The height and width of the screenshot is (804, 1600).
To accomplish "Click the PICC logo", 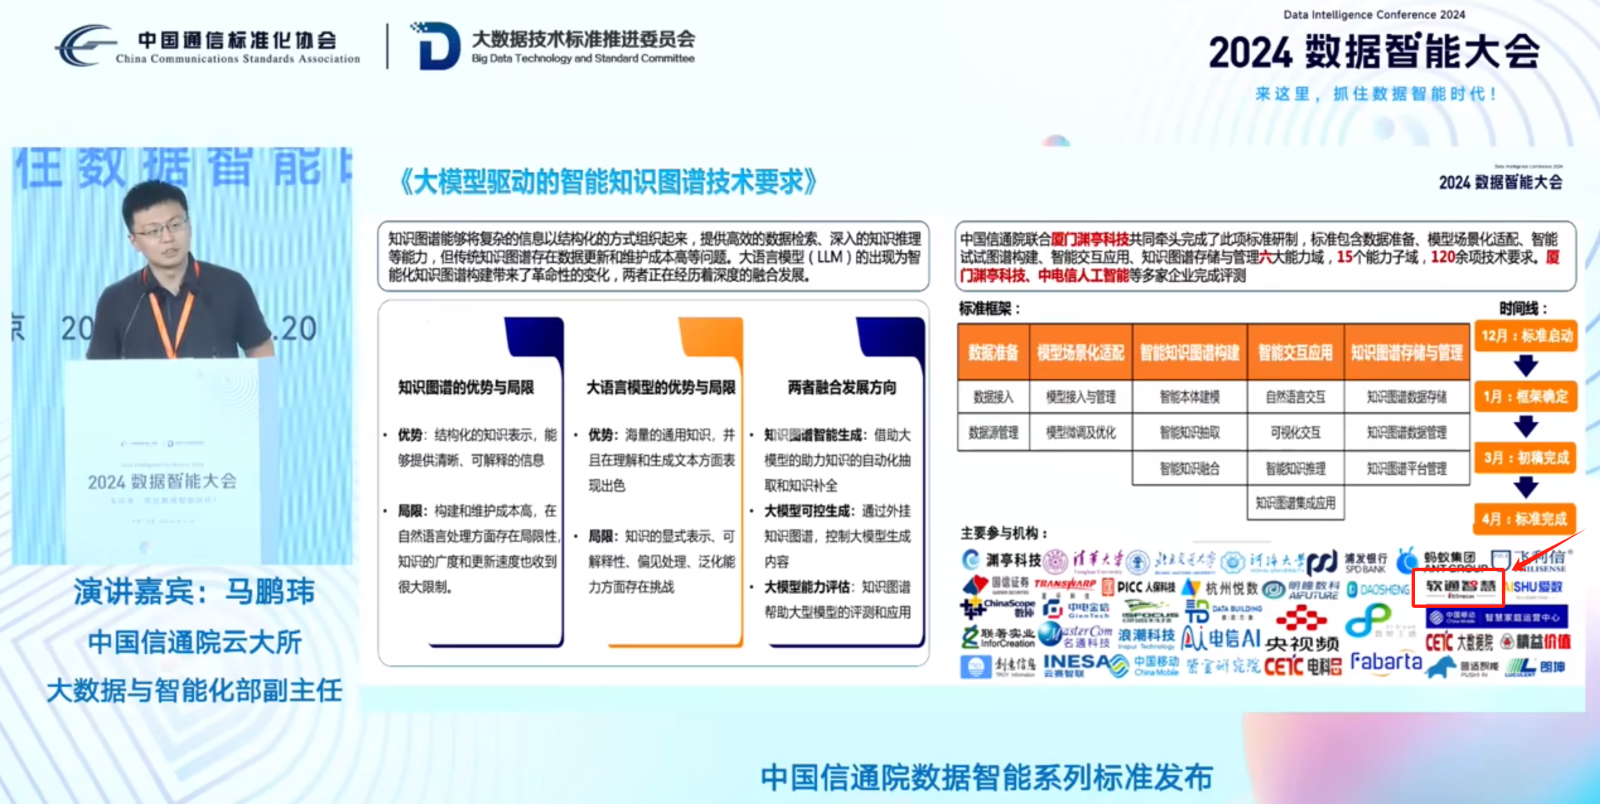I will coord(1138,587).
